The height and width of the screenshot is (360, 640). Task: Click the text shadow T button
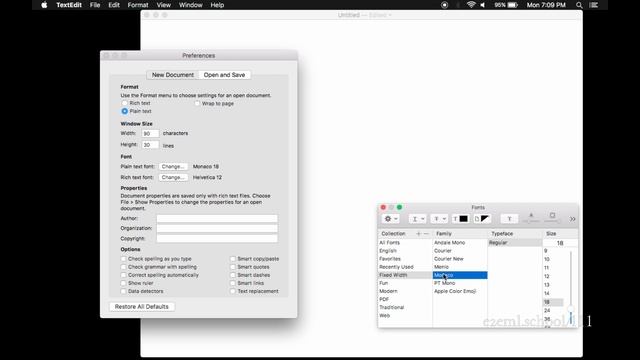click(509, 219)
